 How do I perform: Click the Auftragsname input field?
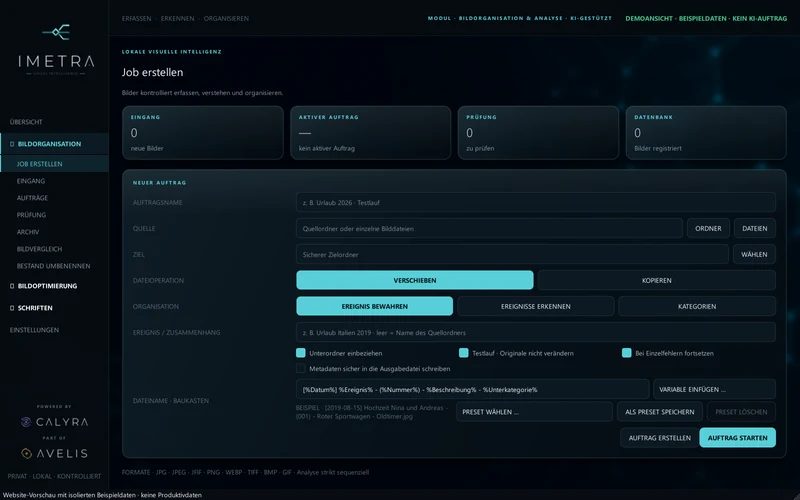536,203
